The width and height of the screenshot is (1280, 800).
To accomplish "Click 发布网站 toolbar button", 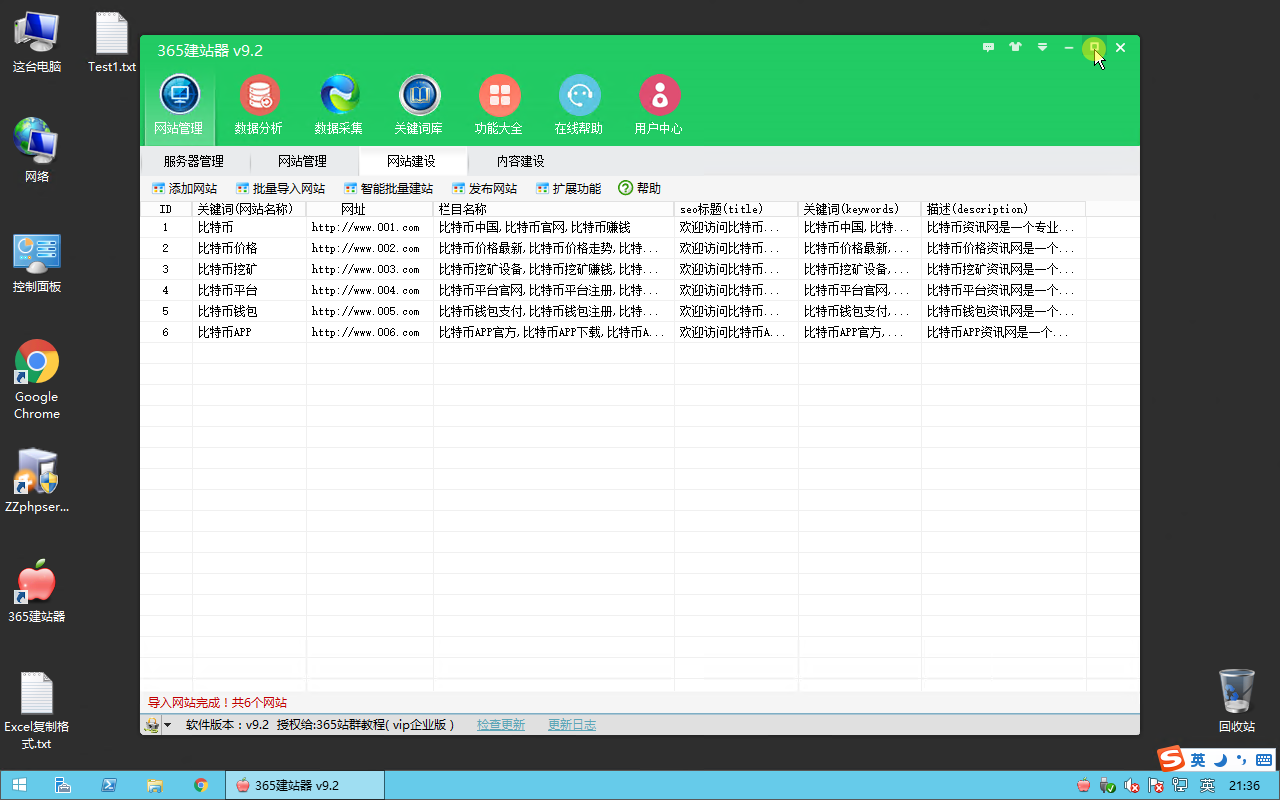I will pos(484,188).
